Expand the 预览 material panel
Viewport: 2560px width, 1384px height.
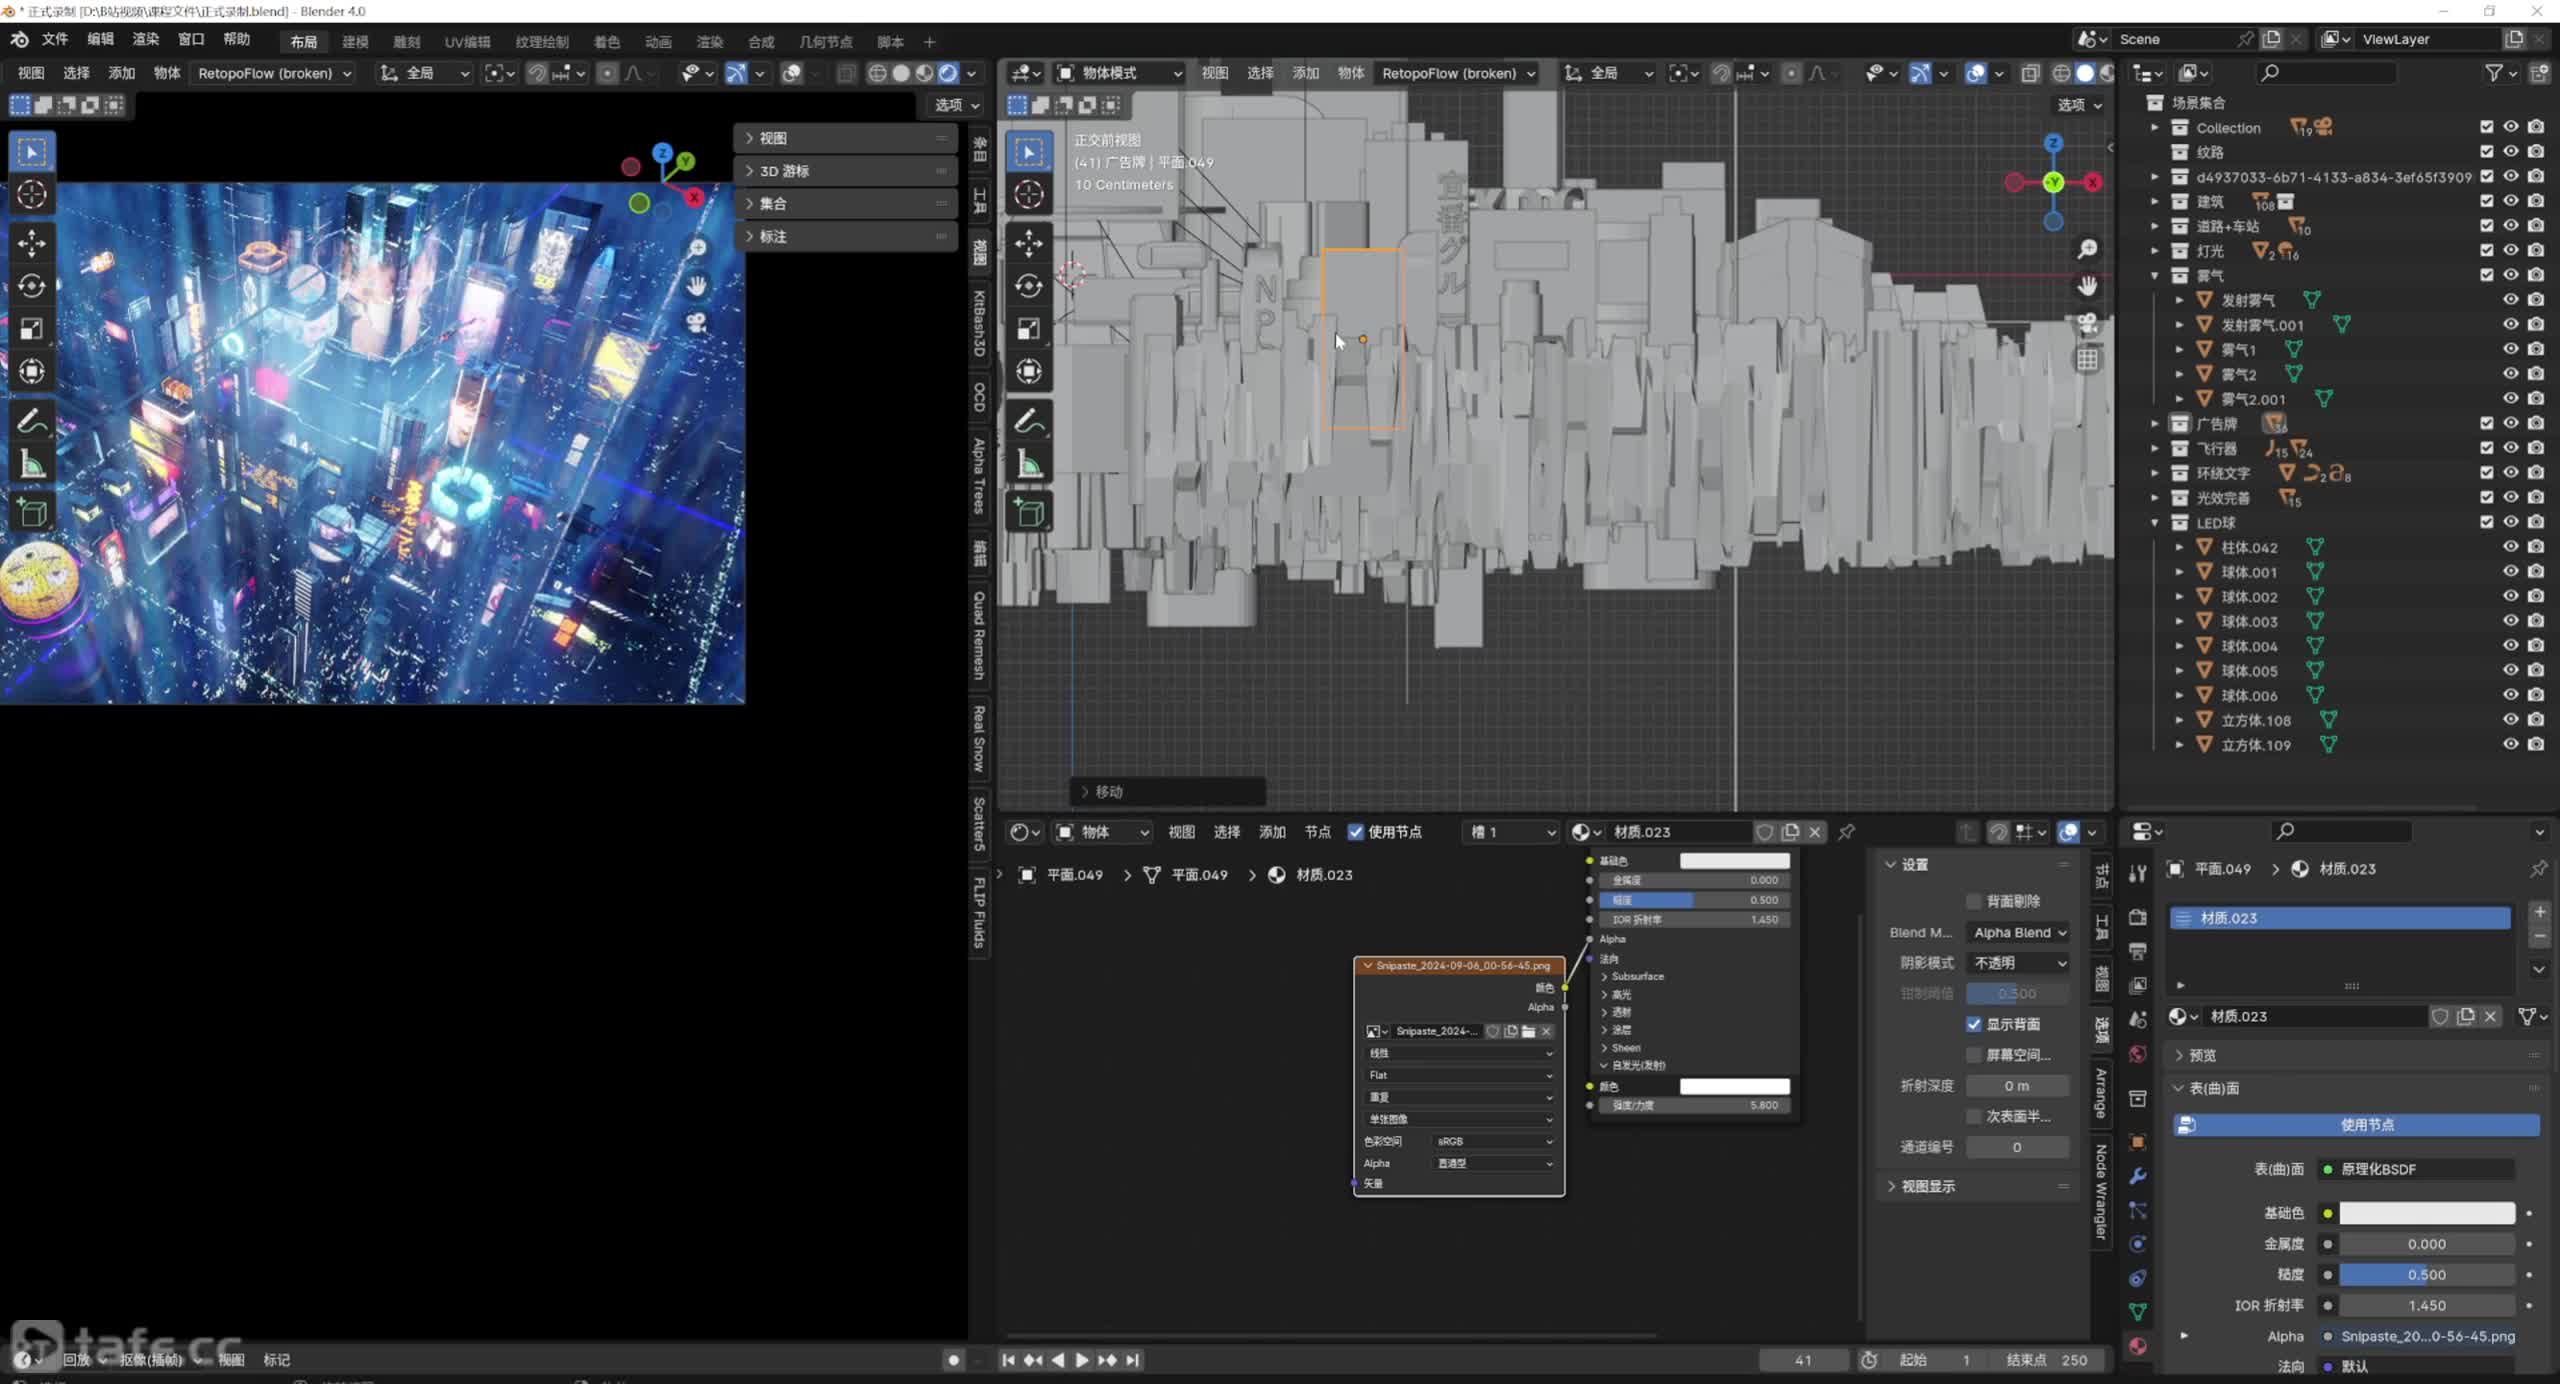coord(2360,1055)
